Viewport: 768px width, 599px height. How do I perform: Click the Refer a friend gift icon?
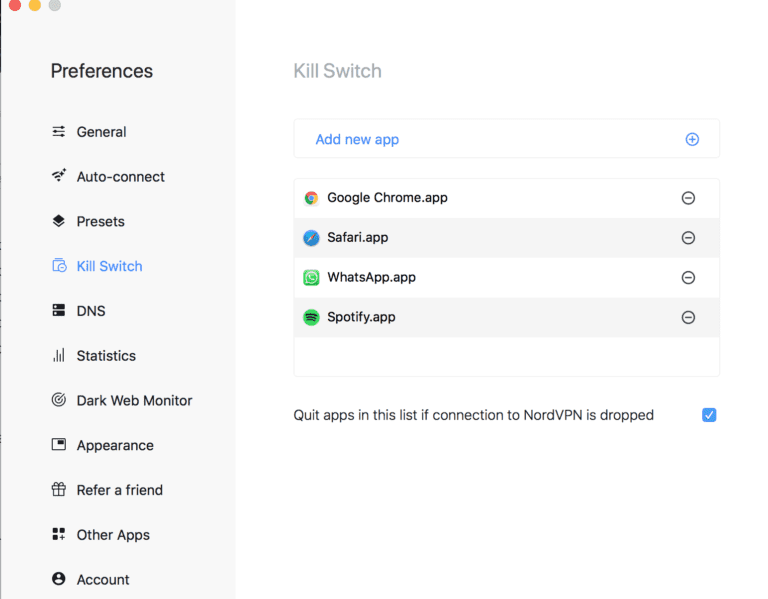click(58, 490)
